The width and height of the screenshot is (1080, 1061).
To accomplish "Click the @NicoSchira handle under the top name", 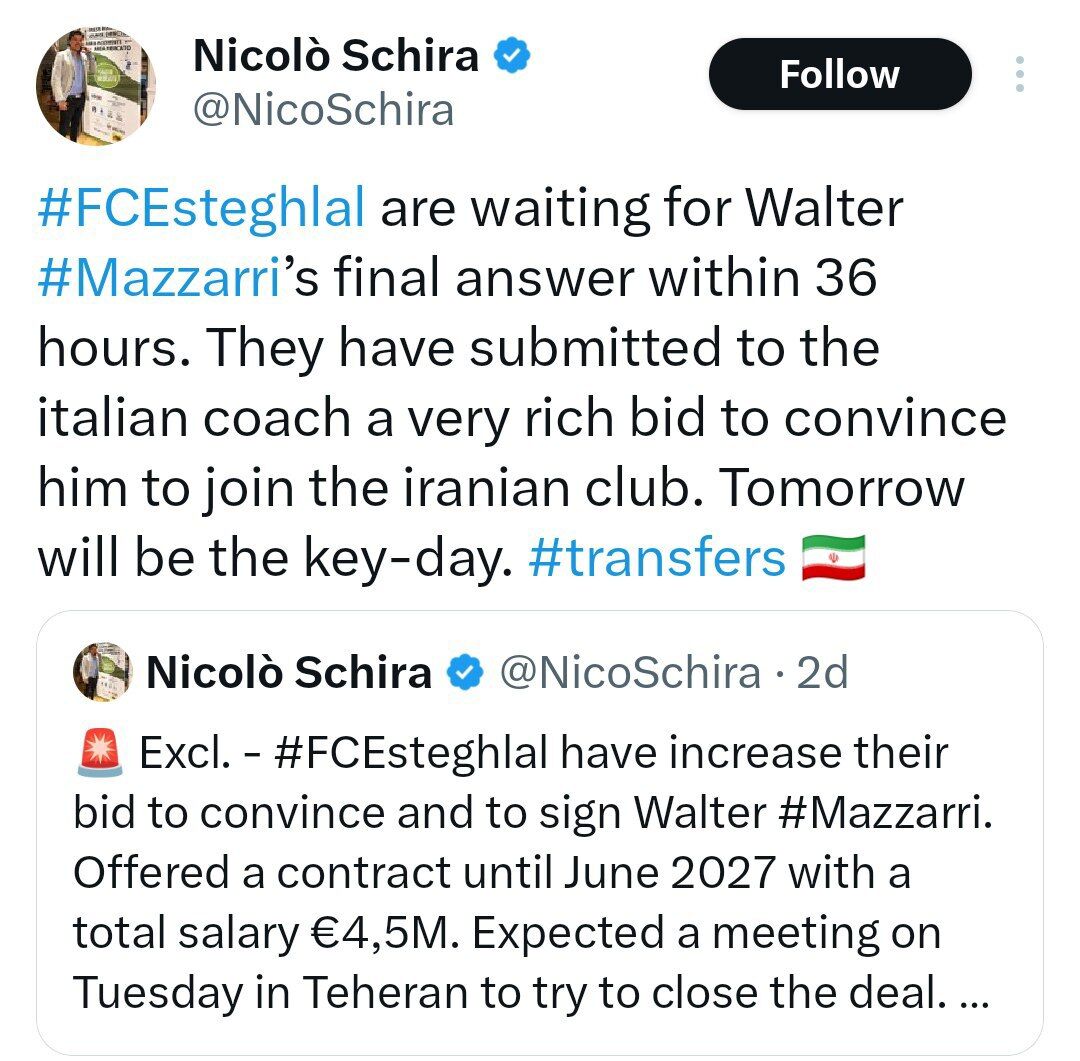I will [322, 110].
